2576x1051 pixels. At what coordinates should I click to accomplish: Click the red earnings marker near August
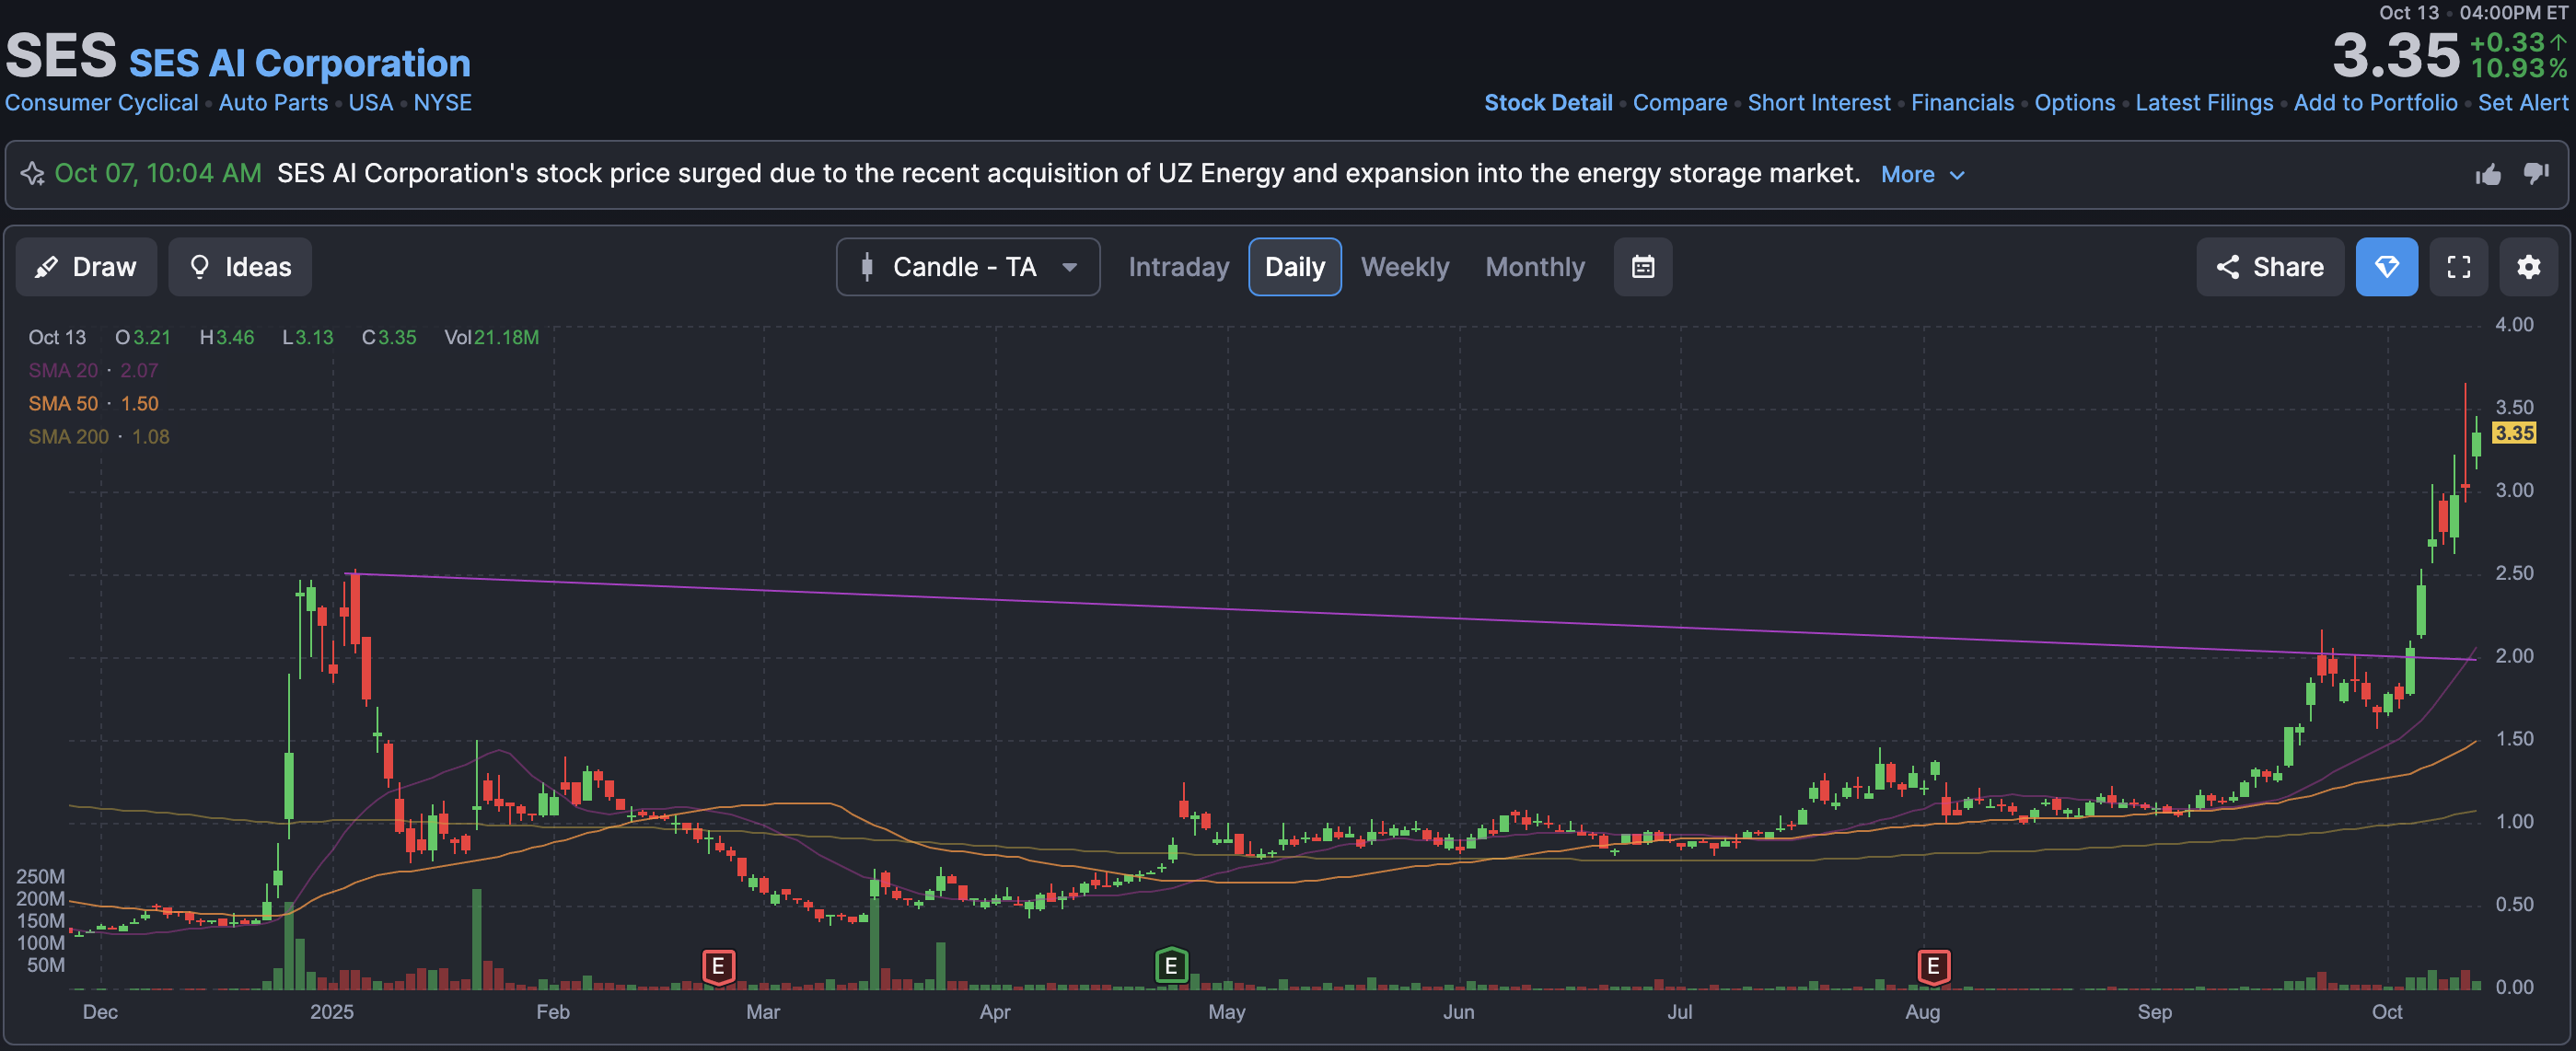1932,966
